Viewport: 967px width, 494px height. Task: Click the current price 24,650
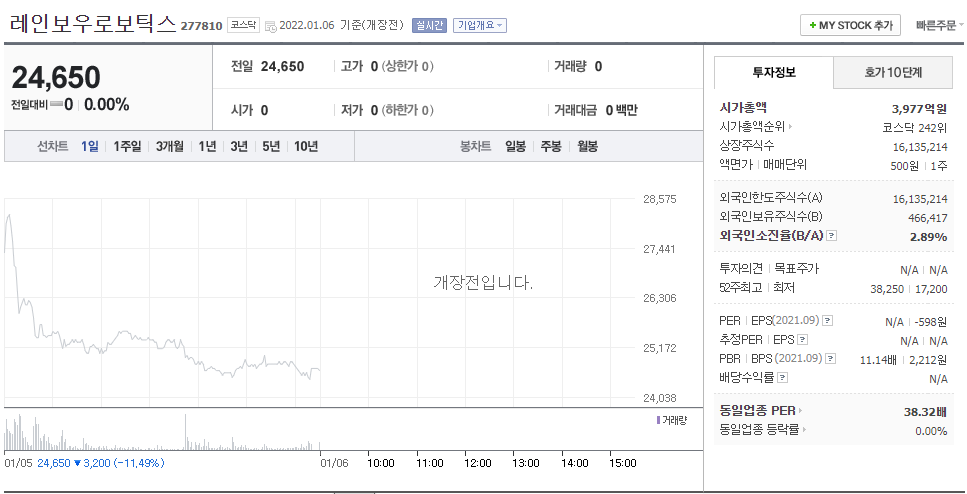56,78
